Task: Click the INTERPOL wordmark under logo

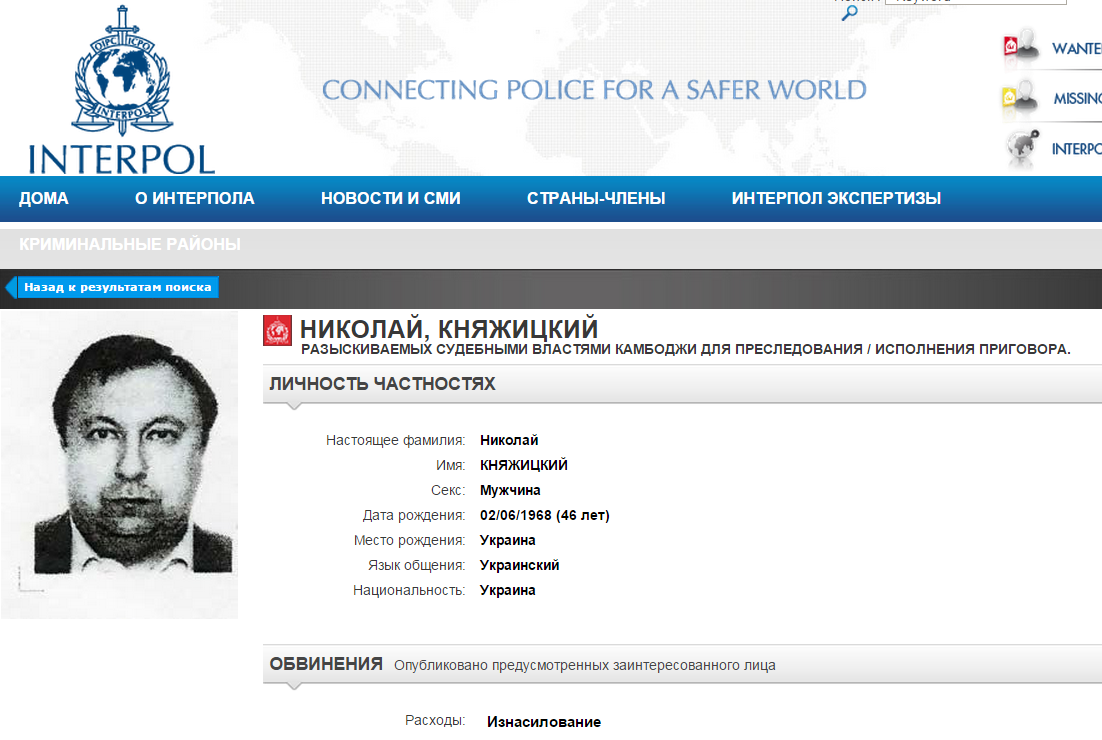Action: tap(122, 160)
